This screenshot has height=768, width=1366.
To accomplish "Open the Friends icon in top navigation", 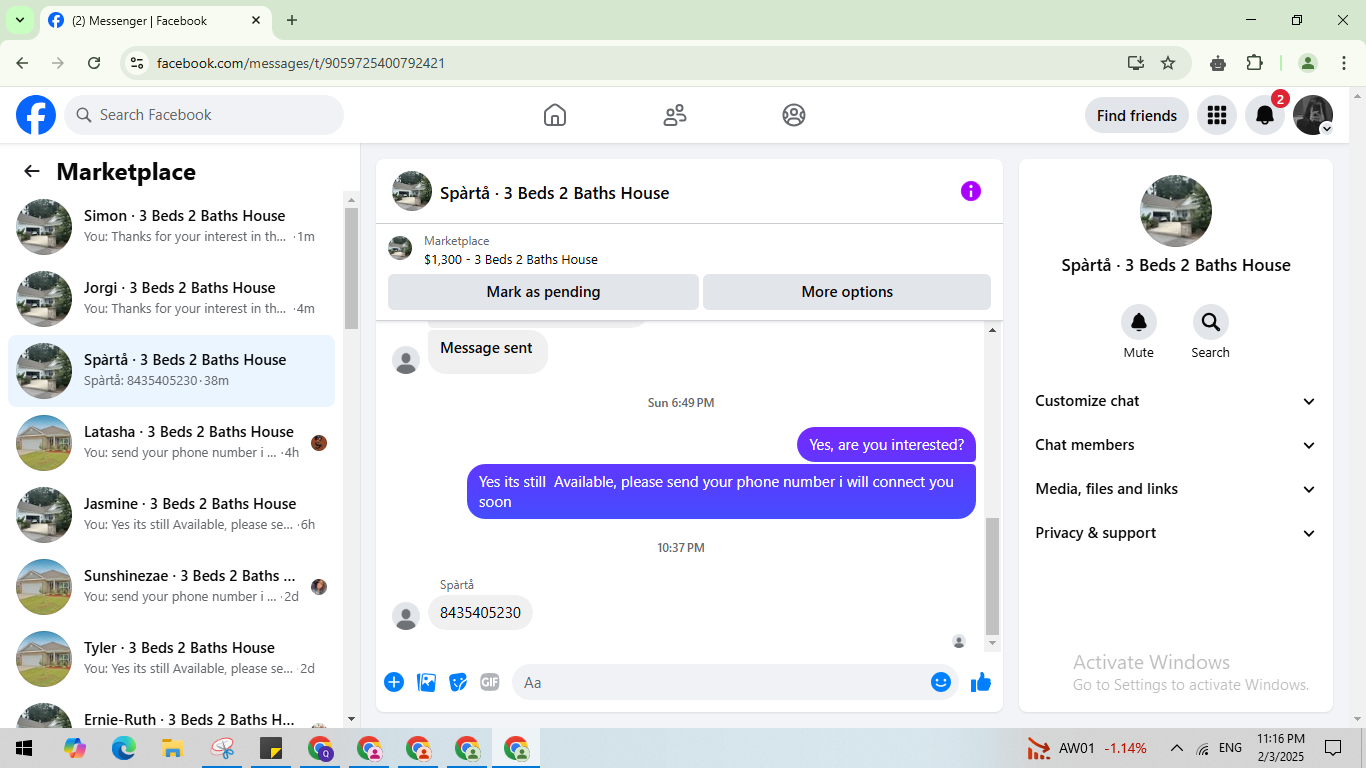I will [x=675, y=115].
